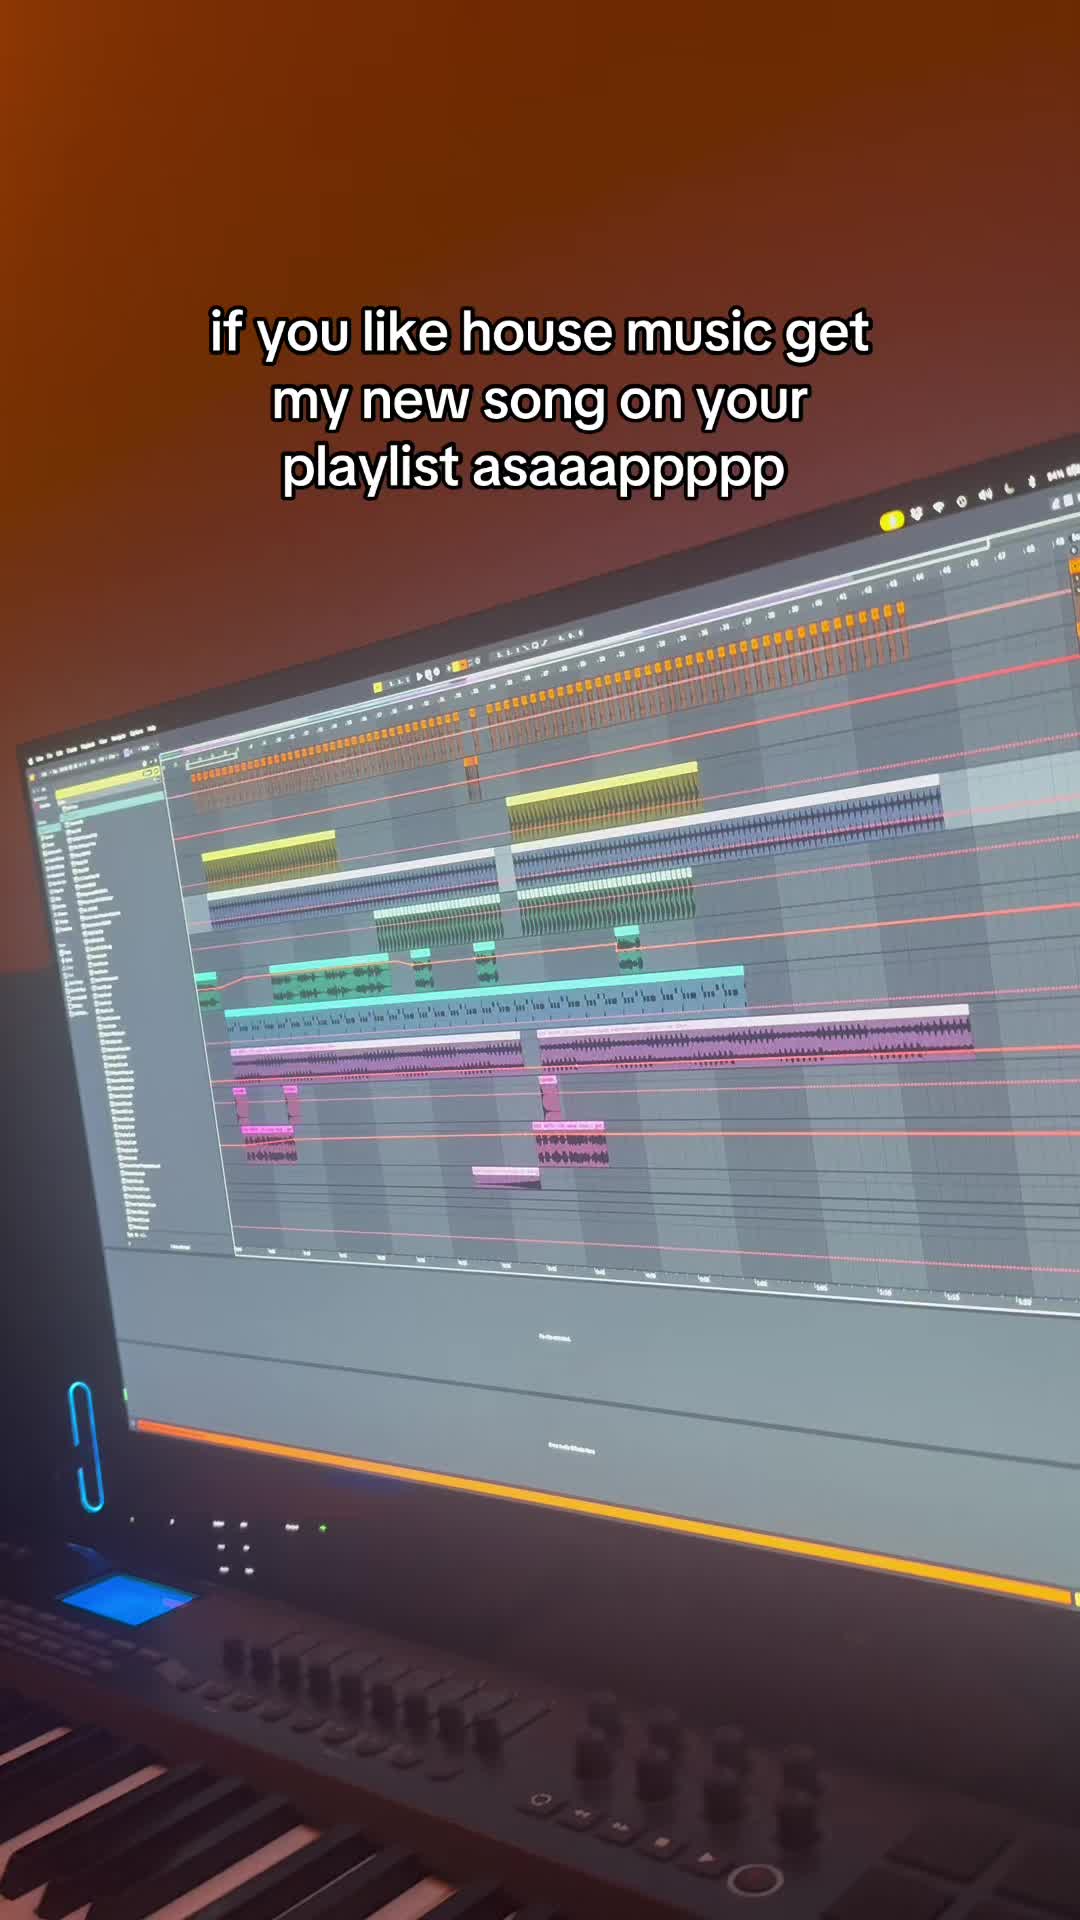1080x1920 pixels.
Task: Toggle the yellow-lit button in Ableton's left control bar
Action: (x=378, y=687)
